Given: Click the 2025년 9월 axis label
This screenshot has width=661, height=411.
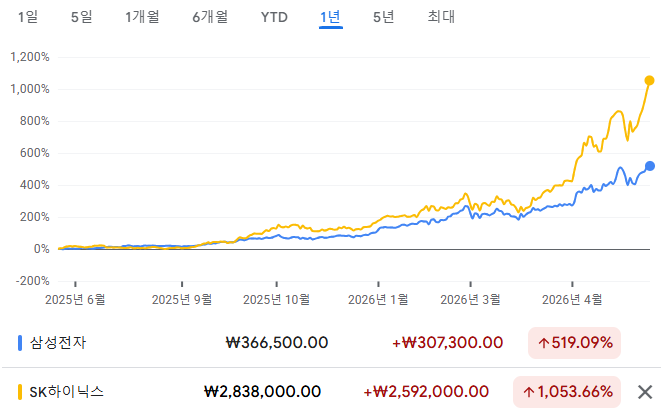Looking at the screenshot, I should pyautogui.click(x=182, y=300).
